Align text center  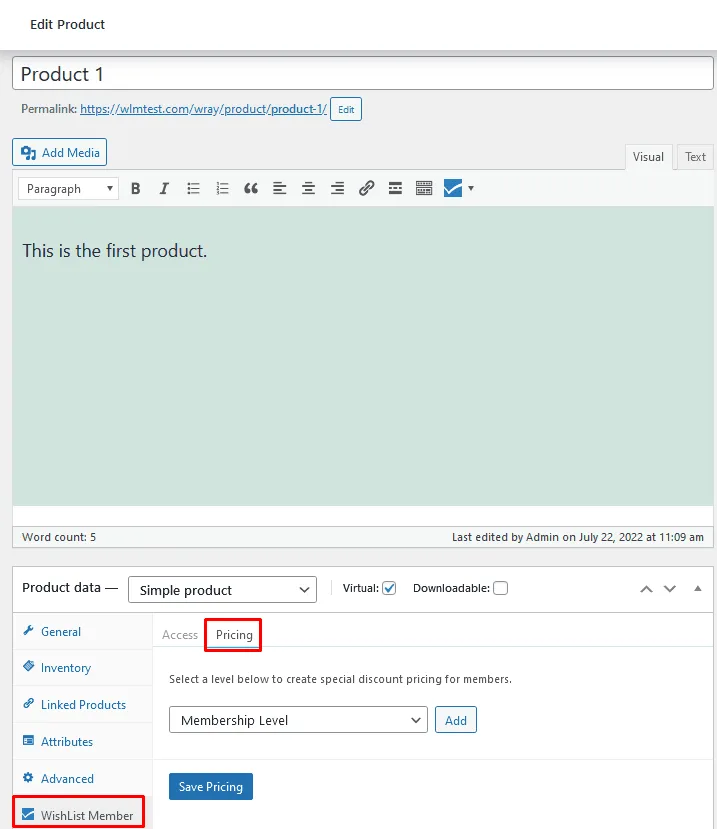[x=308, y=188]
